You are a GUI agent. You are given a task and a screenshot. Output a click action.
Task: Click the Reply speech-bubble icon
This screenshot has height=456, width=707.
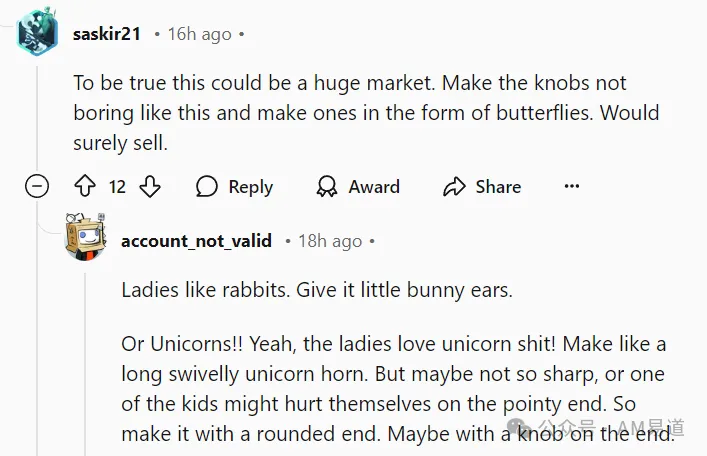click(207, 186)
